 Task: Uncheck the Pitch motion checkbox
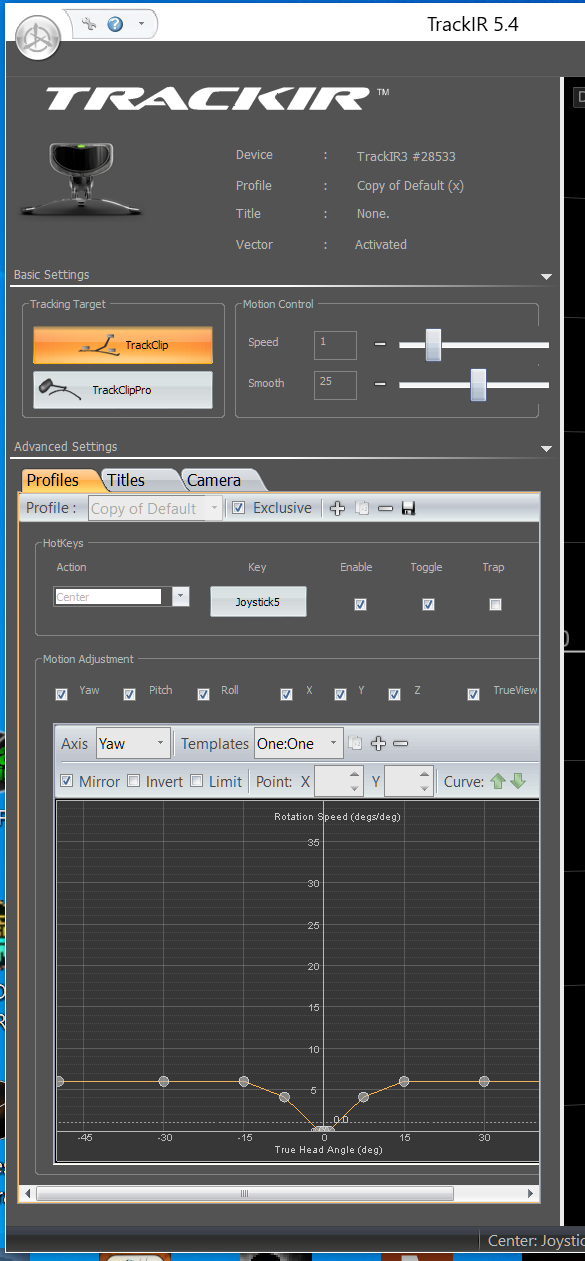pyautogui.click(x=129, y=694)
